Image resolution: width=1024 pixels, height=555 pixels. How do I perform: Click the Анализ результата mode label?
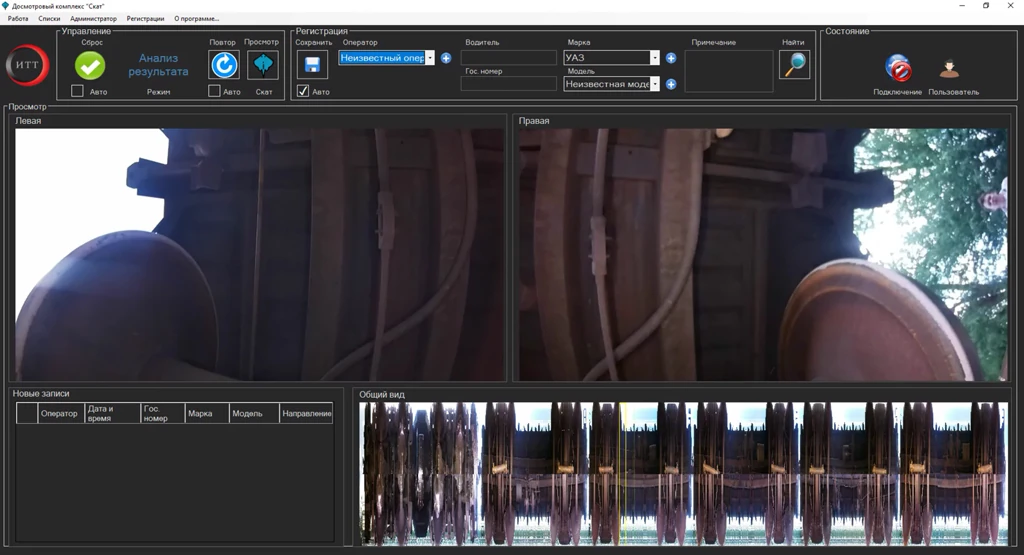(158, 65)
